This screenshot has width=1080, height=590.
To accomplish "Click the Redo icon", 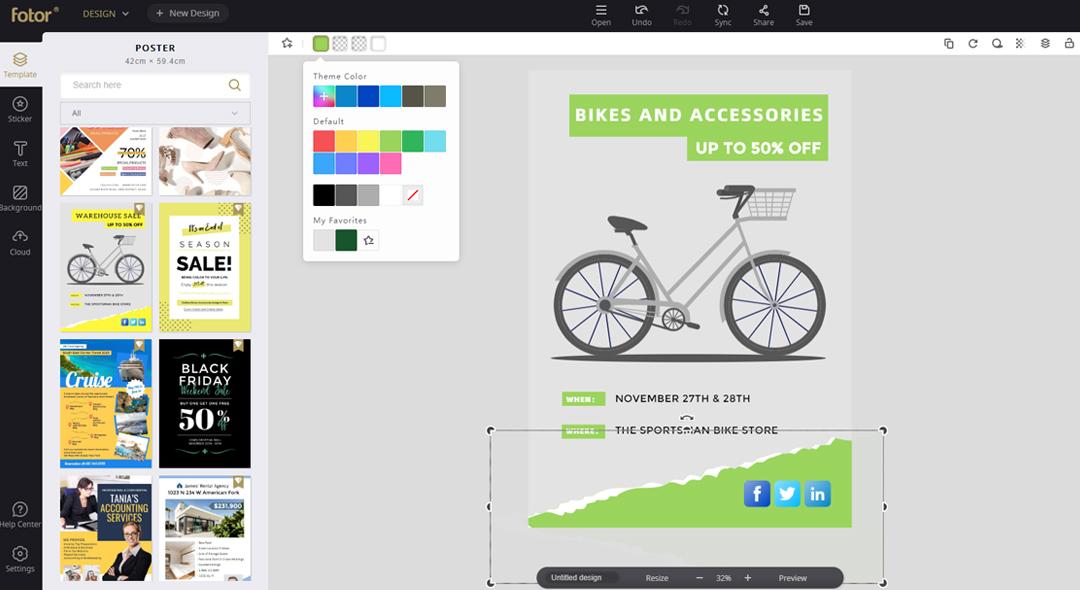I will click(x=682, y=15).
